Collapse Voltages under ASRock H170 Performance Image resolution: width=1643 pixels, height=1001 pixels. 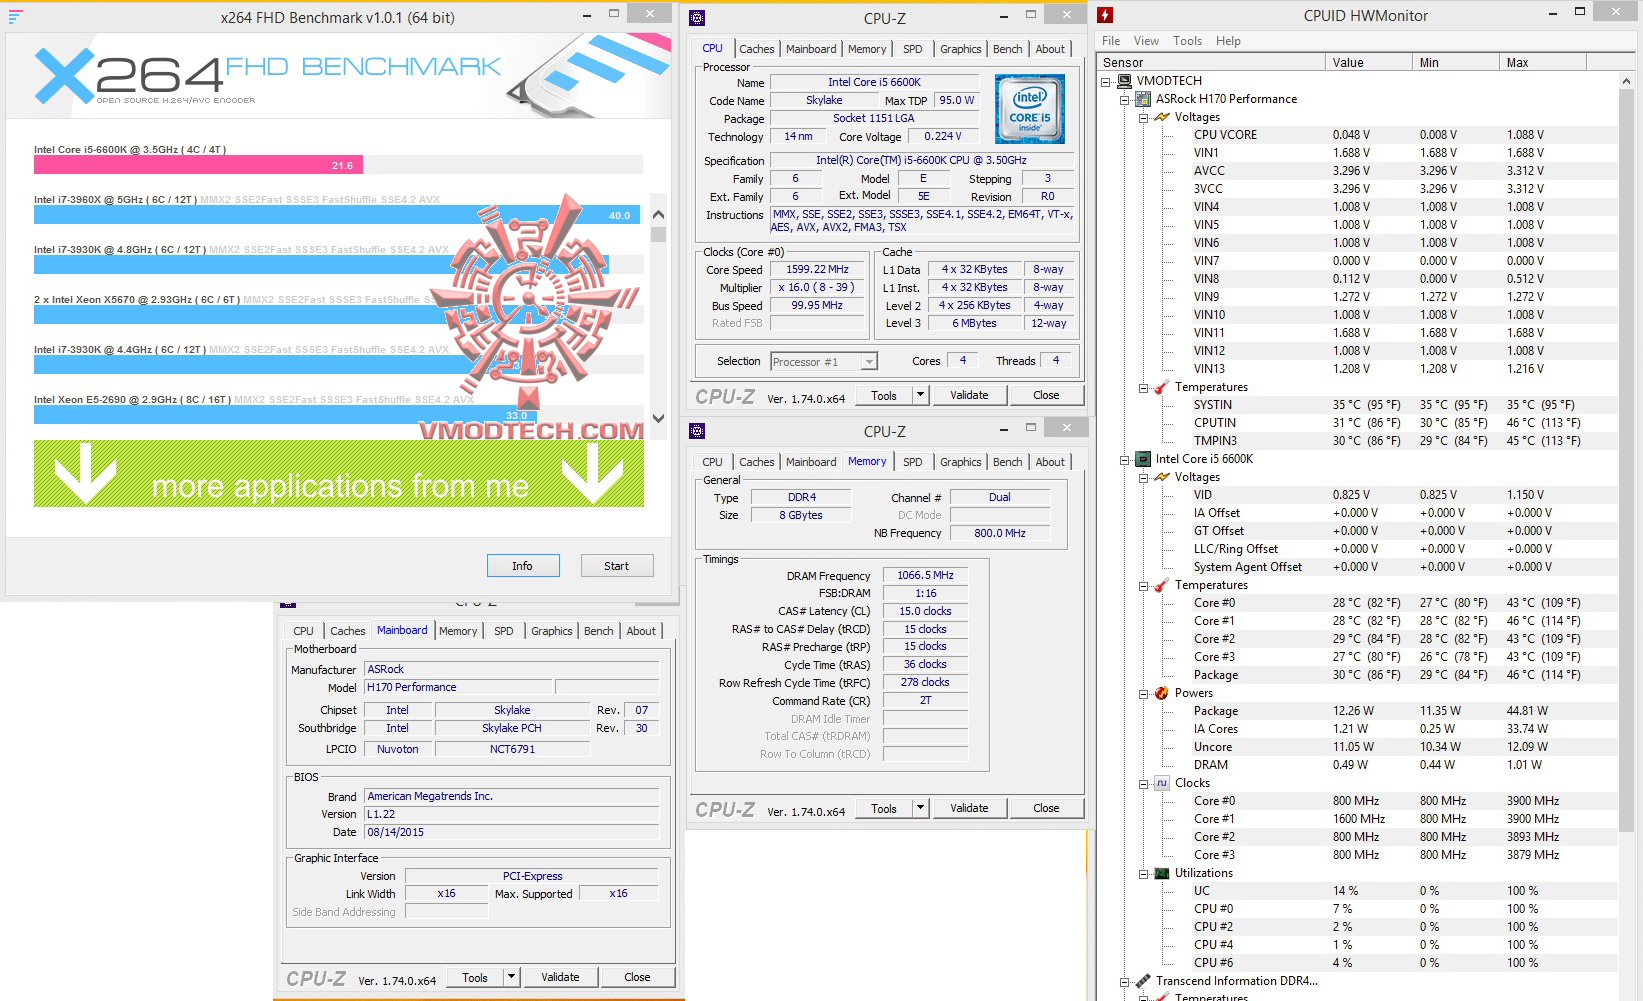coord(1144,118)
